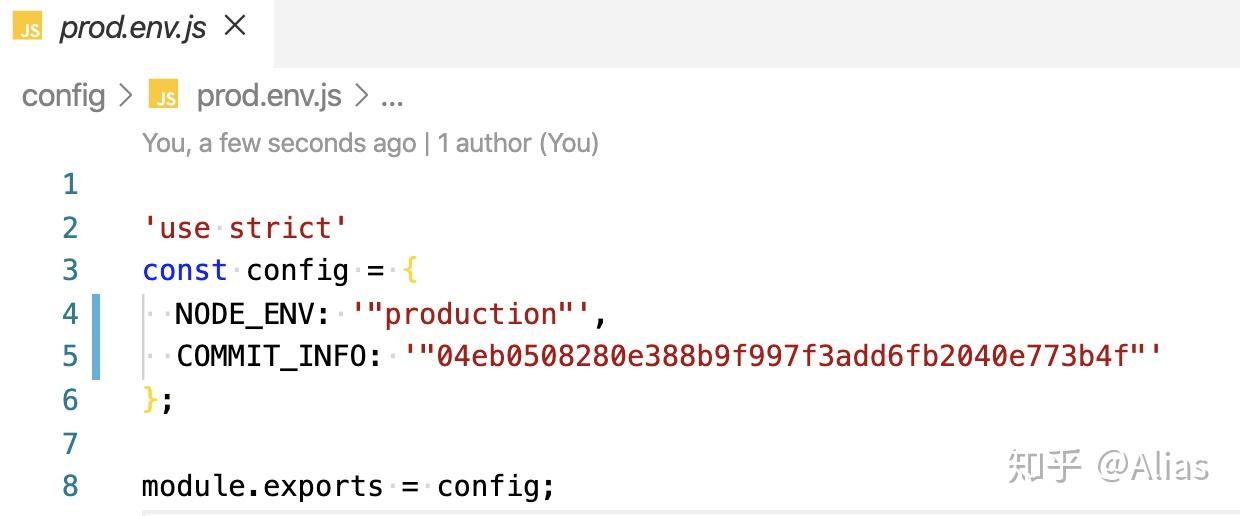Expand the breadcrumb ellipsis symbol list
1240x516 pixels.
(x=393, y=98)
